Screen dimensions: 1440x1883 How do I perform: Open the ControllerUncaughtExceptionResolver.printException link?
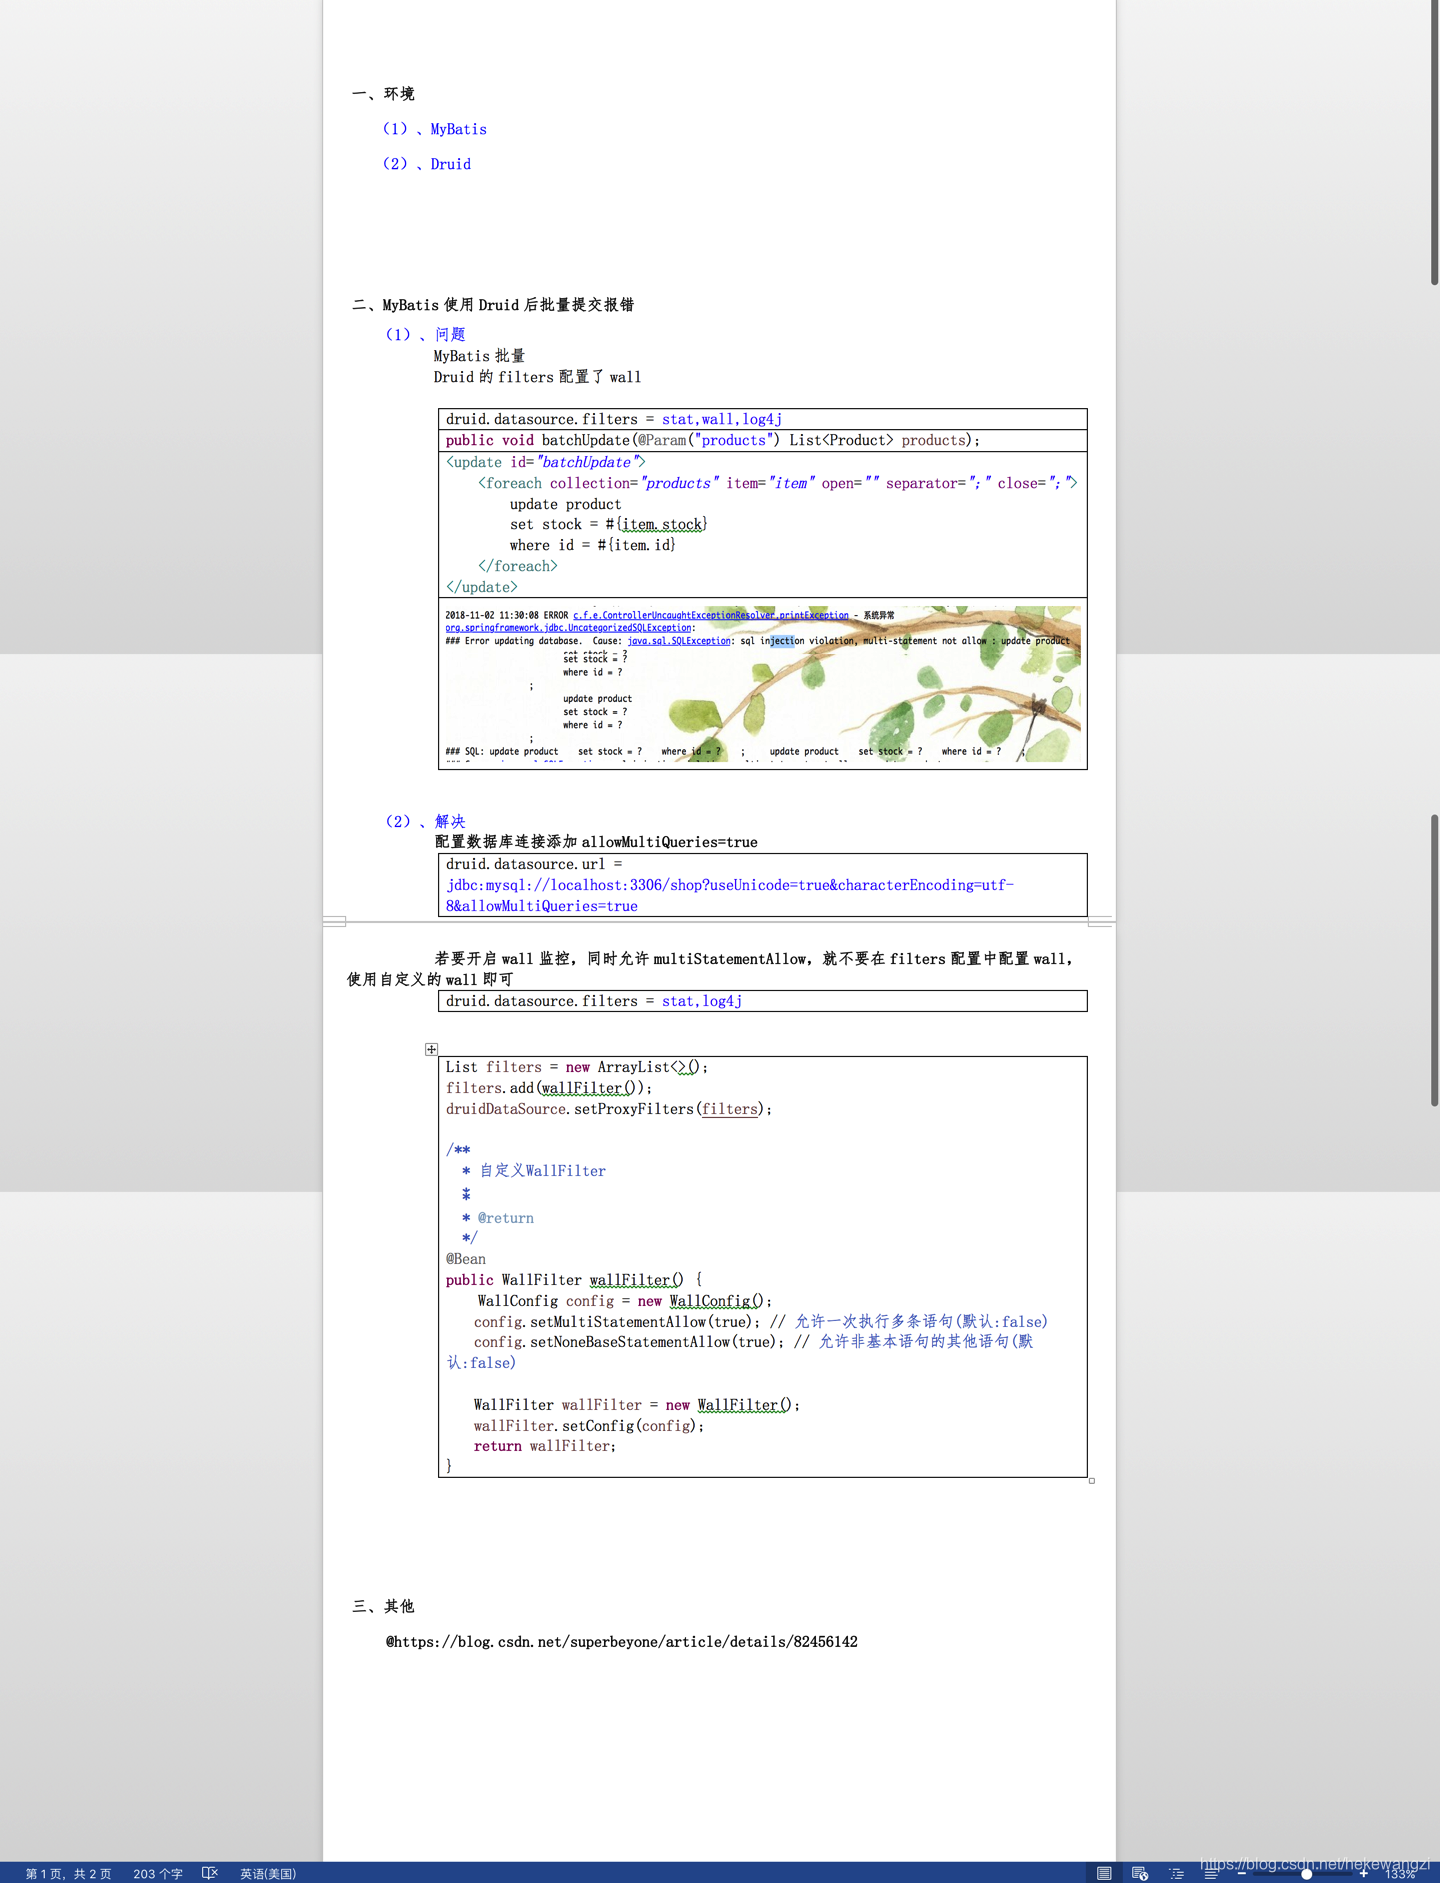tap(710, 615)
